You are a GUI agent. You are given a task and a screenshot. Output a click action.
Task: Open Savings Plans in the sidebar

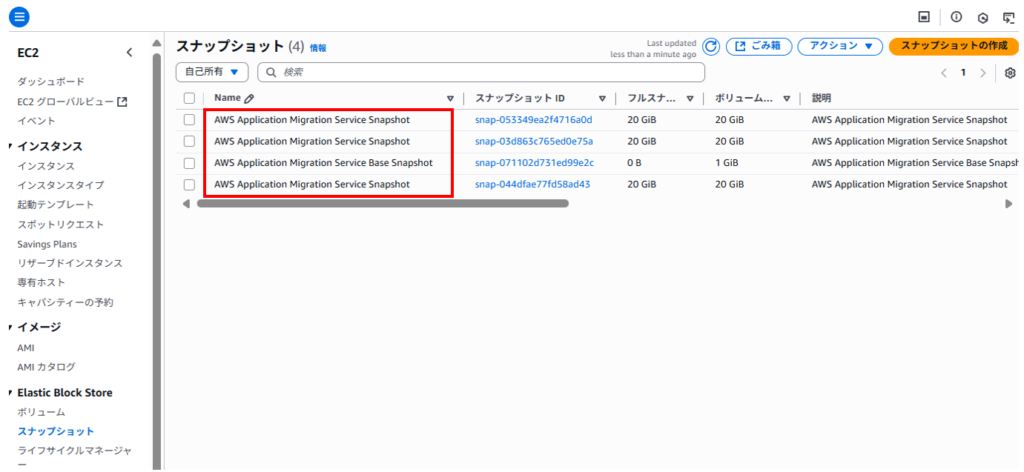click(x=47, y=244)
